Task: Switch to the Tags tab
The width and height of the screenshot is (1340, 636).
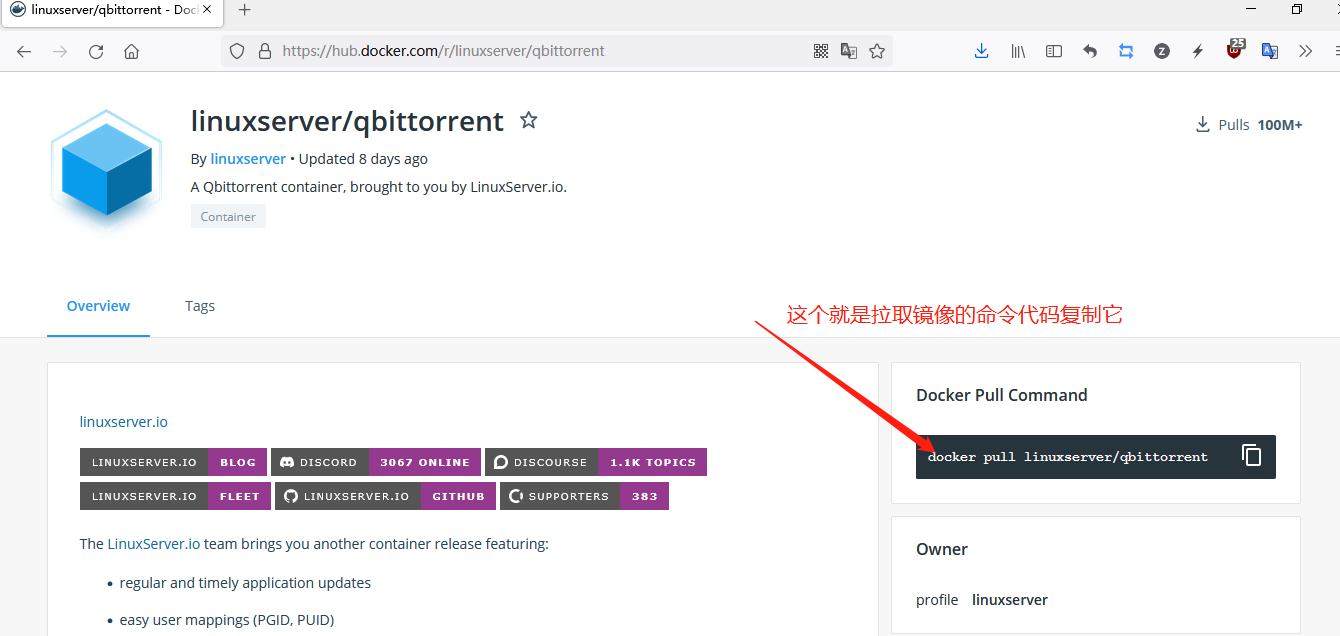Action: coord(200,306)
